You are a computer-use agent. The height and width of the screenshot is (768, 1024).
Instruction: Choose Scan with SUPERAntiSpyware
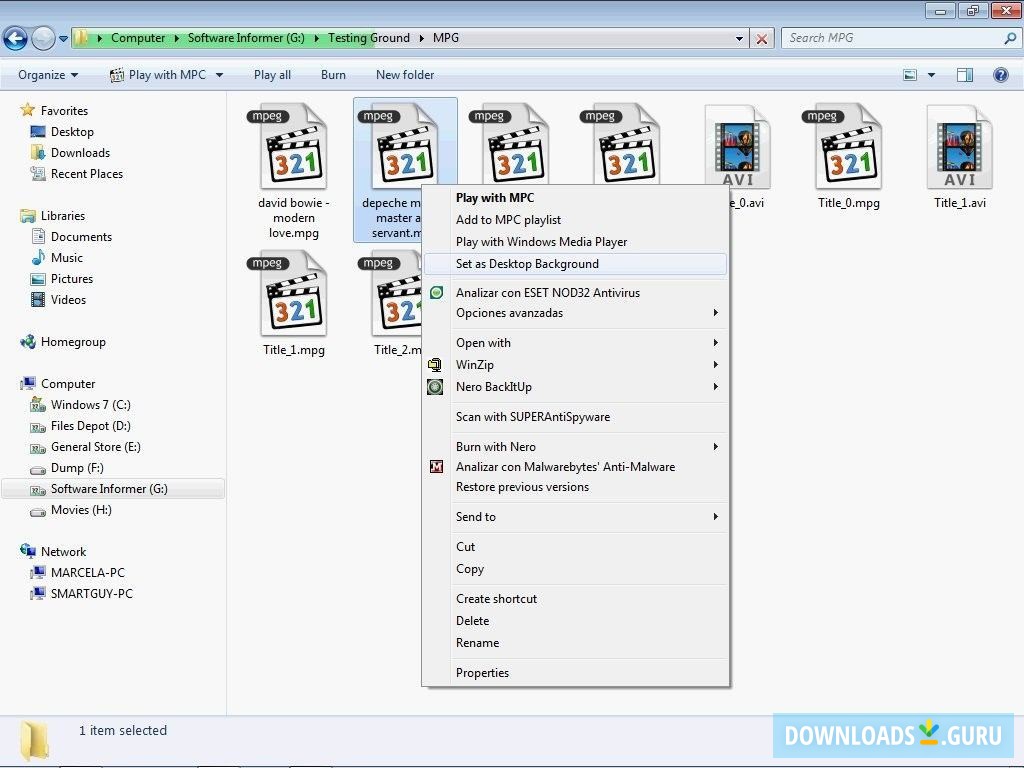[x=575, y=417]
